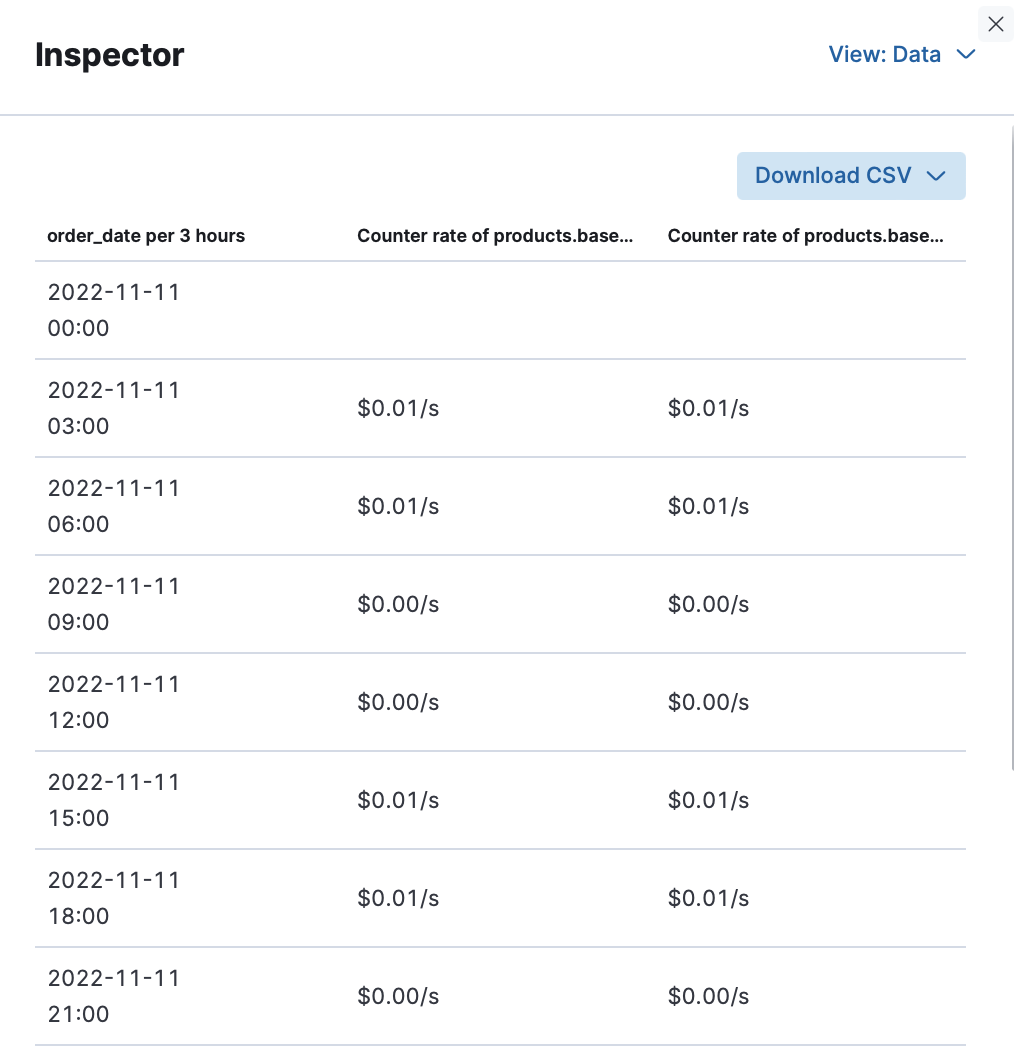The height and width of the screenshot is (1060, 1014).
Task: Click the chevron next to View: Data
Action: point(965,55)
